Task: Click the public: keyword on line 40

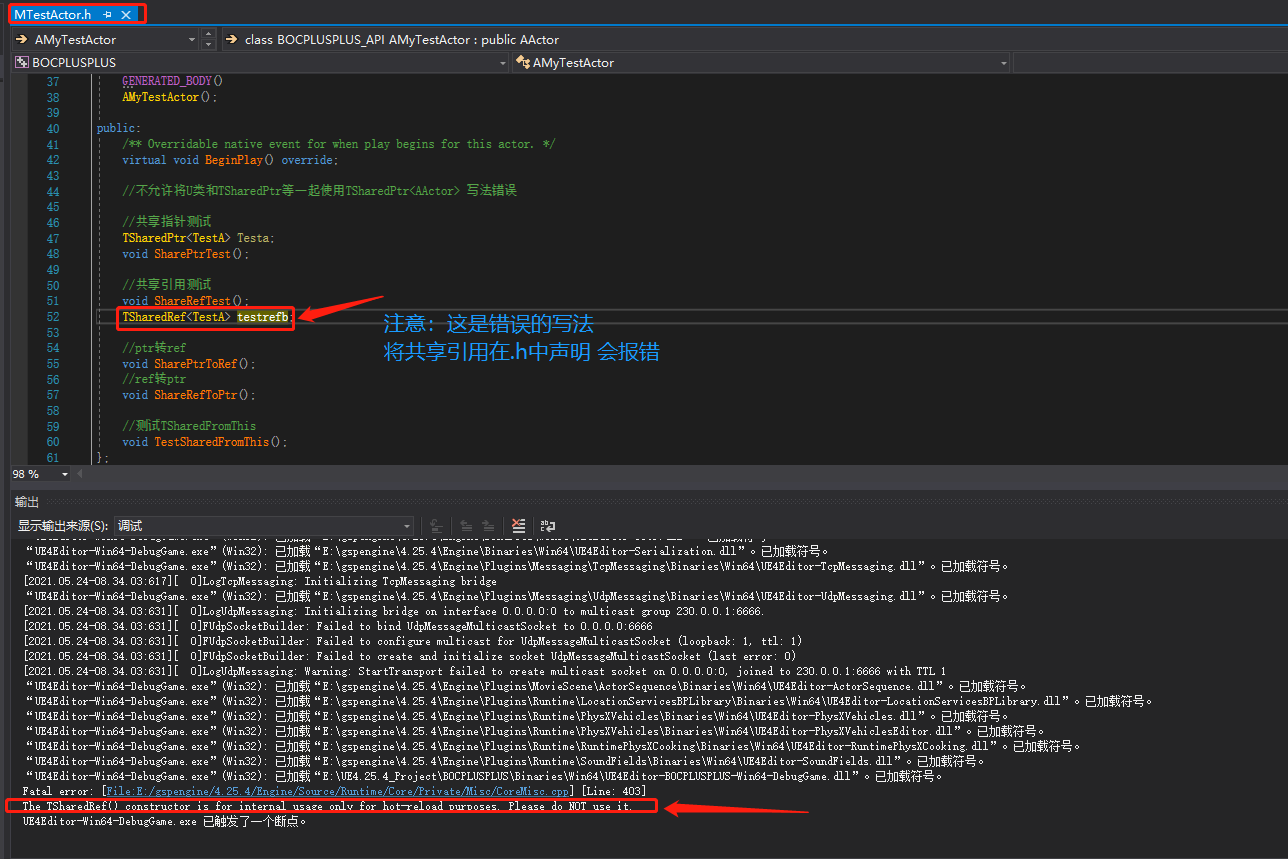Action: click(x=119, y=129)
